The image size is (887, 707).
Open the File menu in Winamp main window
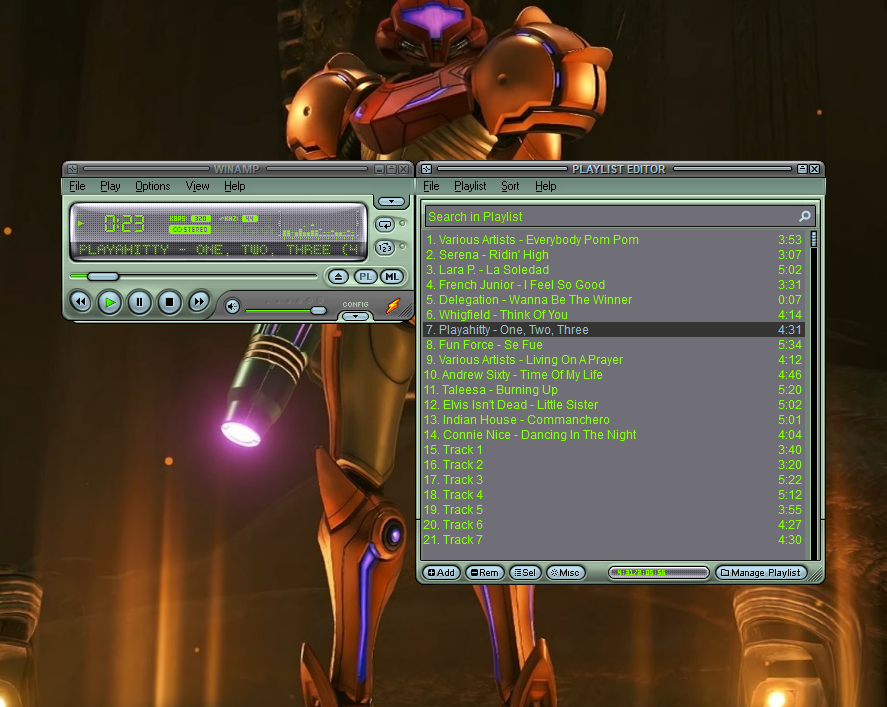(77, 186)
